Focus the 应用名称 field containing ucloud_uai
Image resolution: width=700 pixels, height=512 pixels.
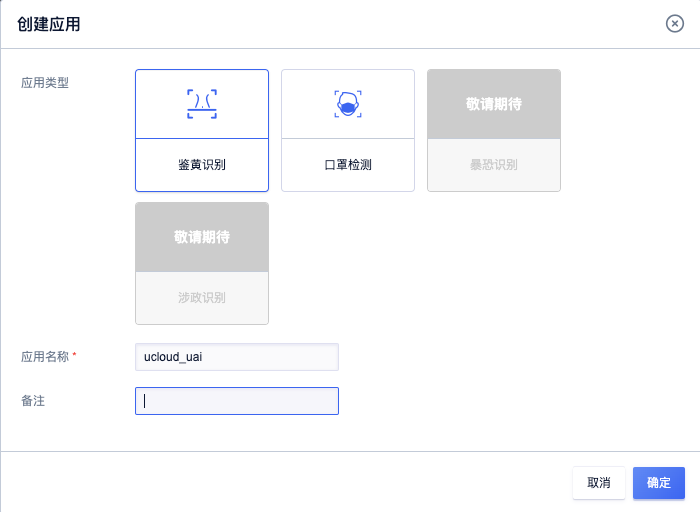237,357
